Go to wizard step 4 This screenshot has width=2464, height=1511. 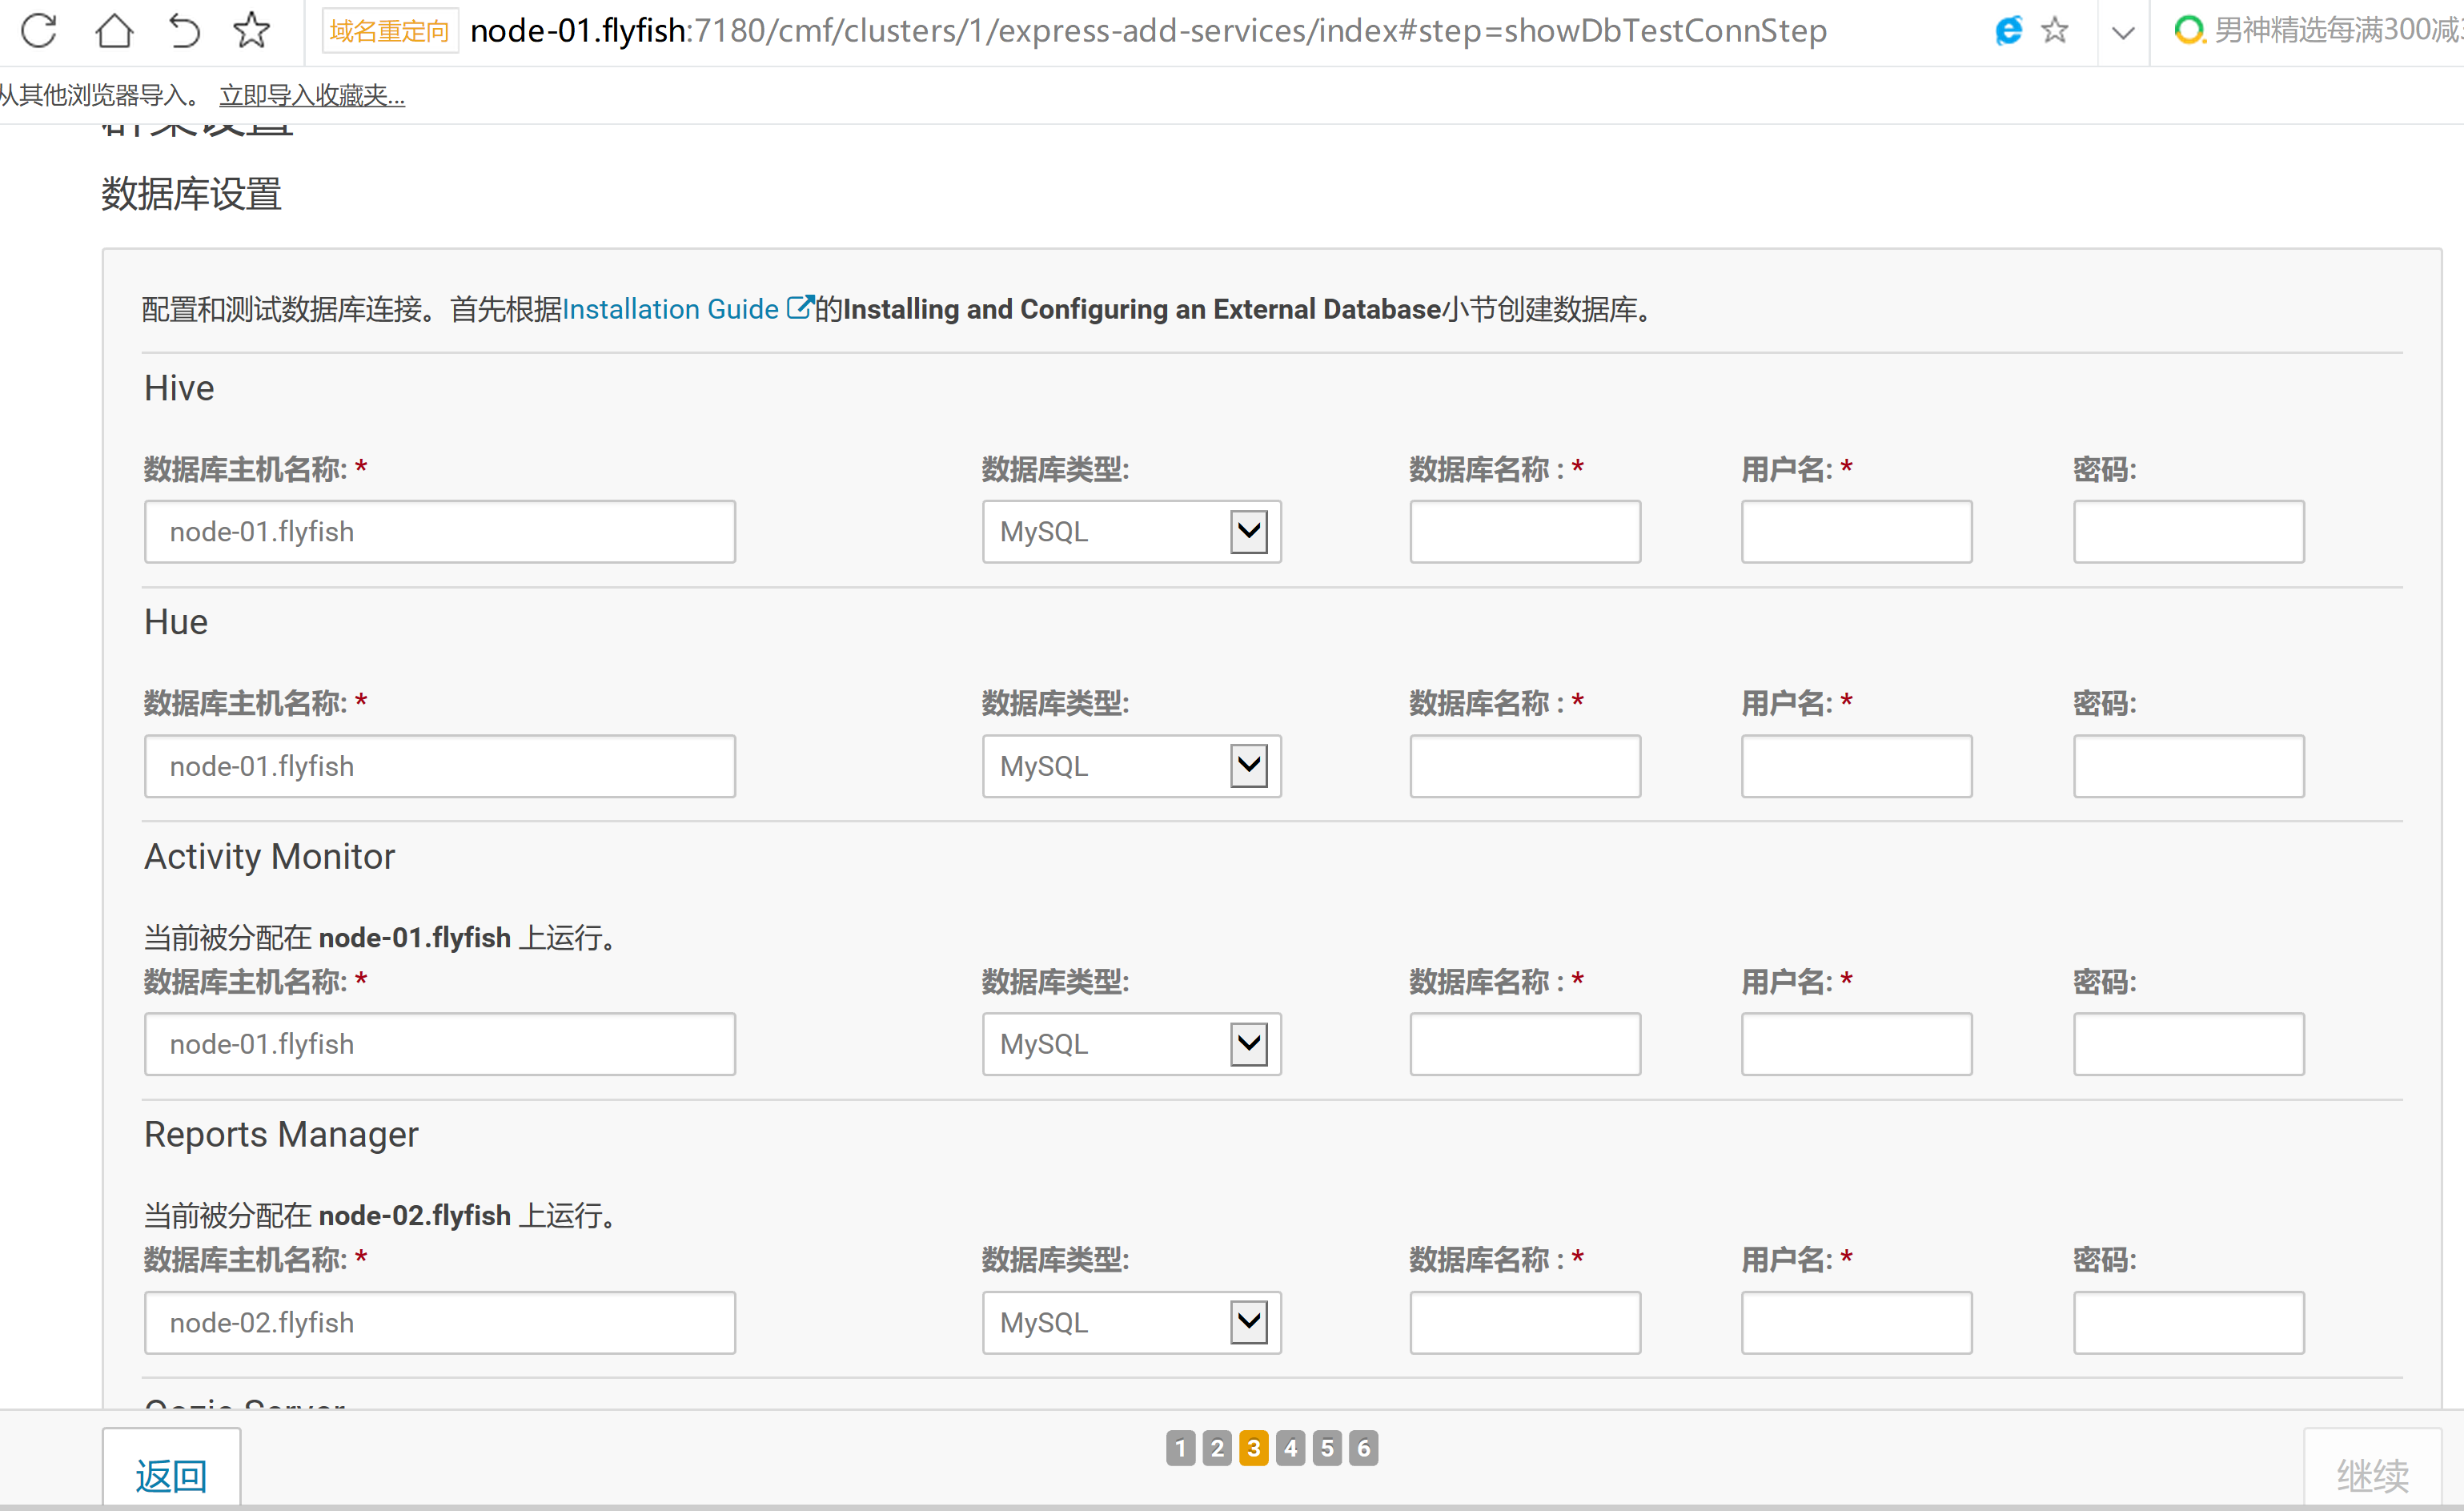click(1290, 1447)
